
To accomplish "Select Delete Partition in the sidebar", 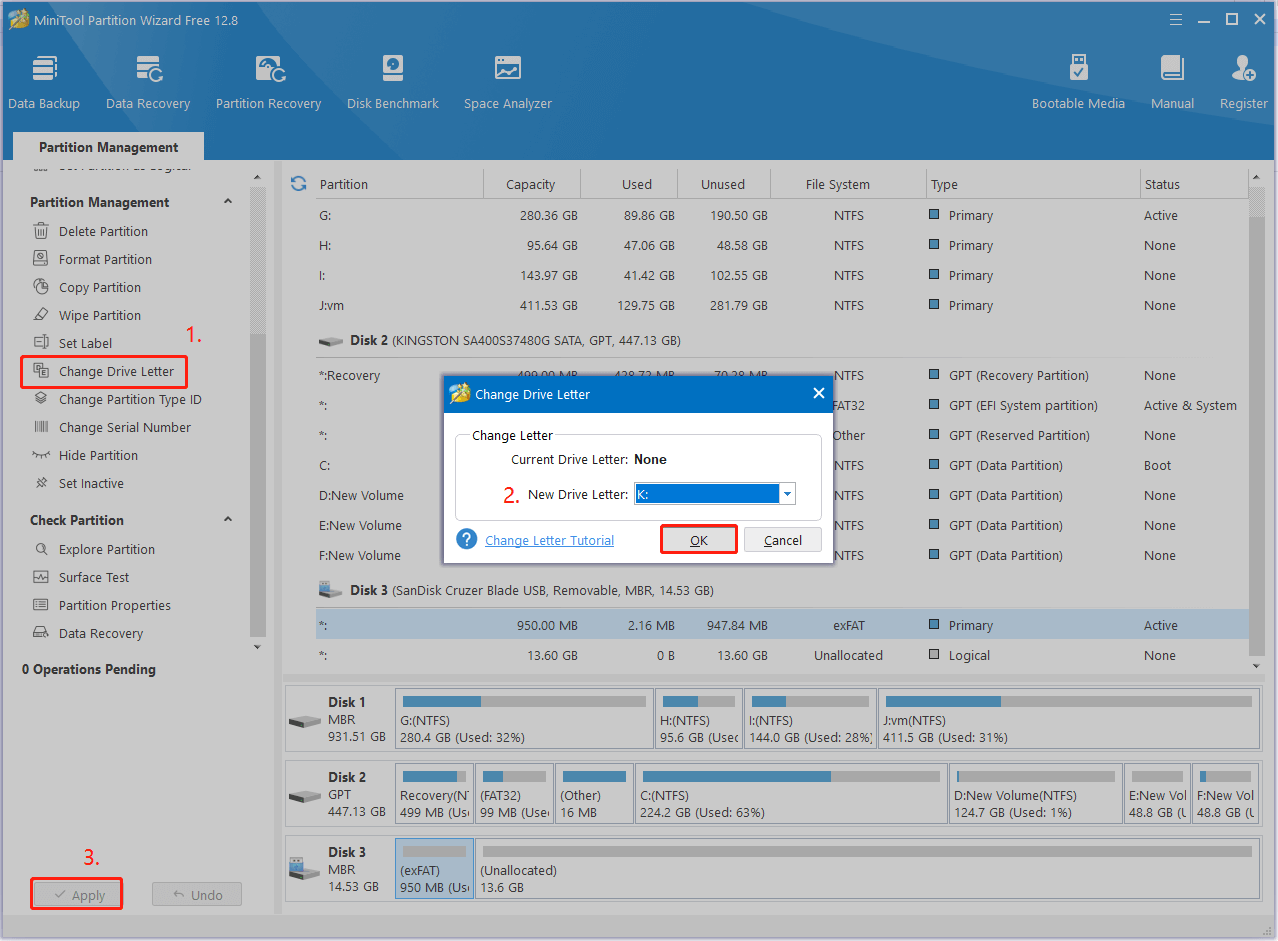I will point(103,231).
